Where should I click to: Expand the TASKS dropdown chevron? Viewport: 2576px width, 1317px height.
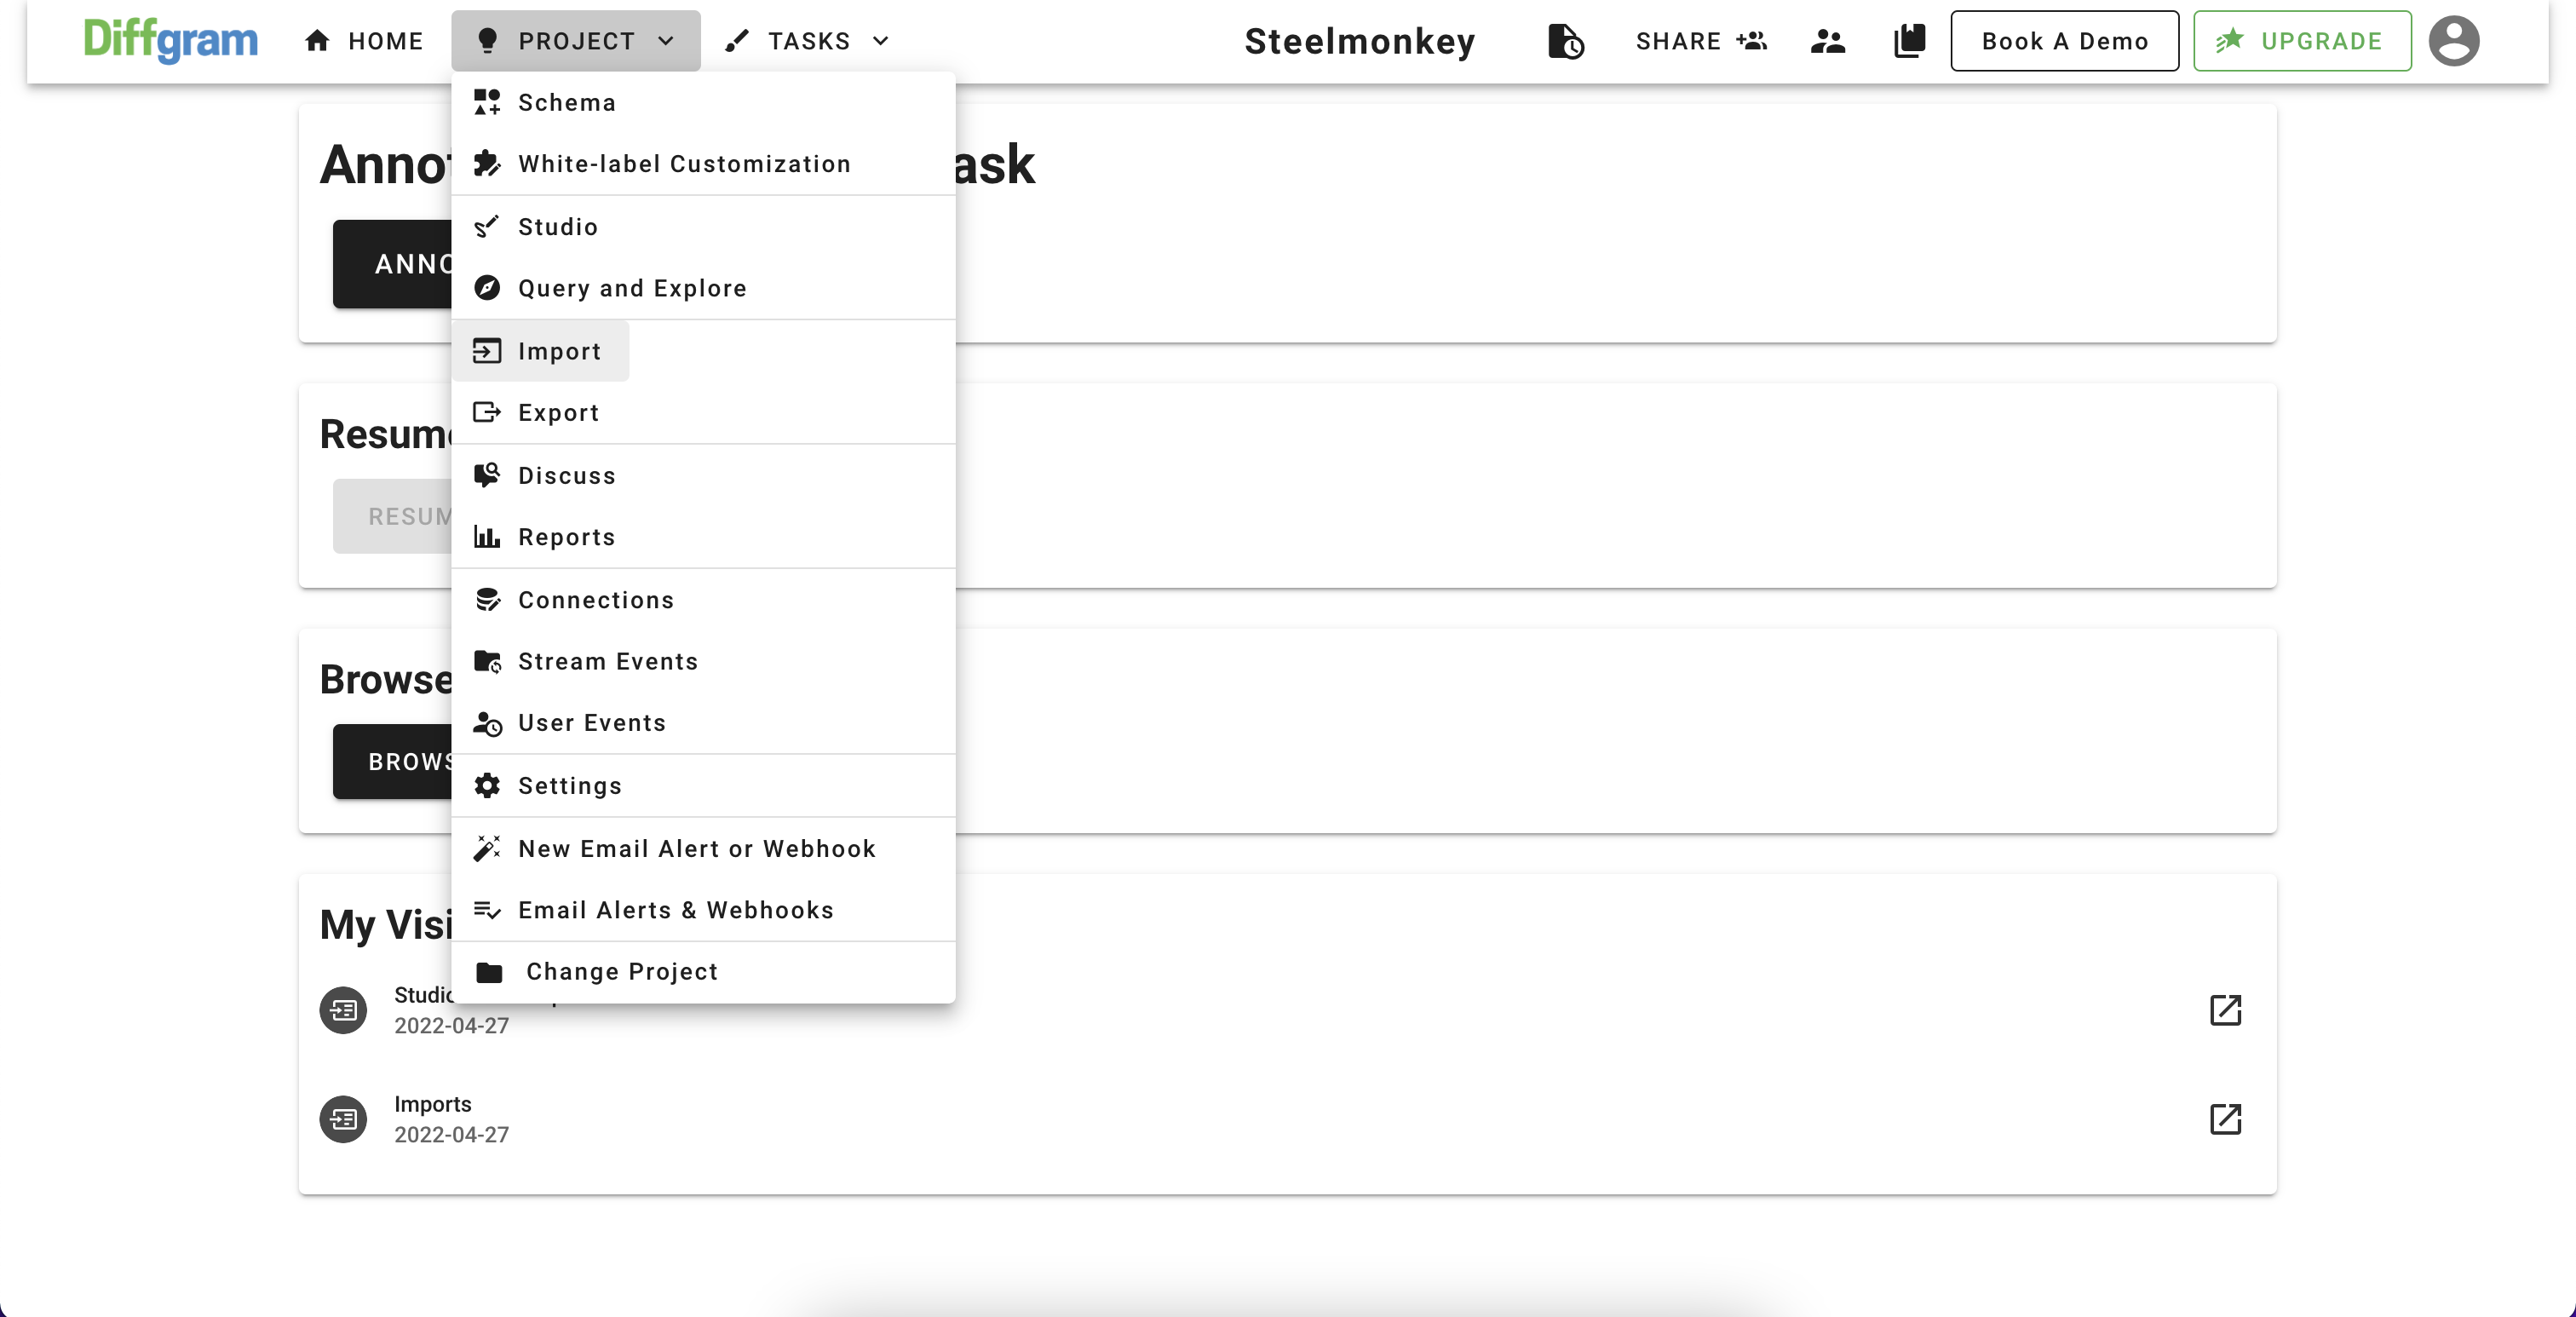[880, 41]
